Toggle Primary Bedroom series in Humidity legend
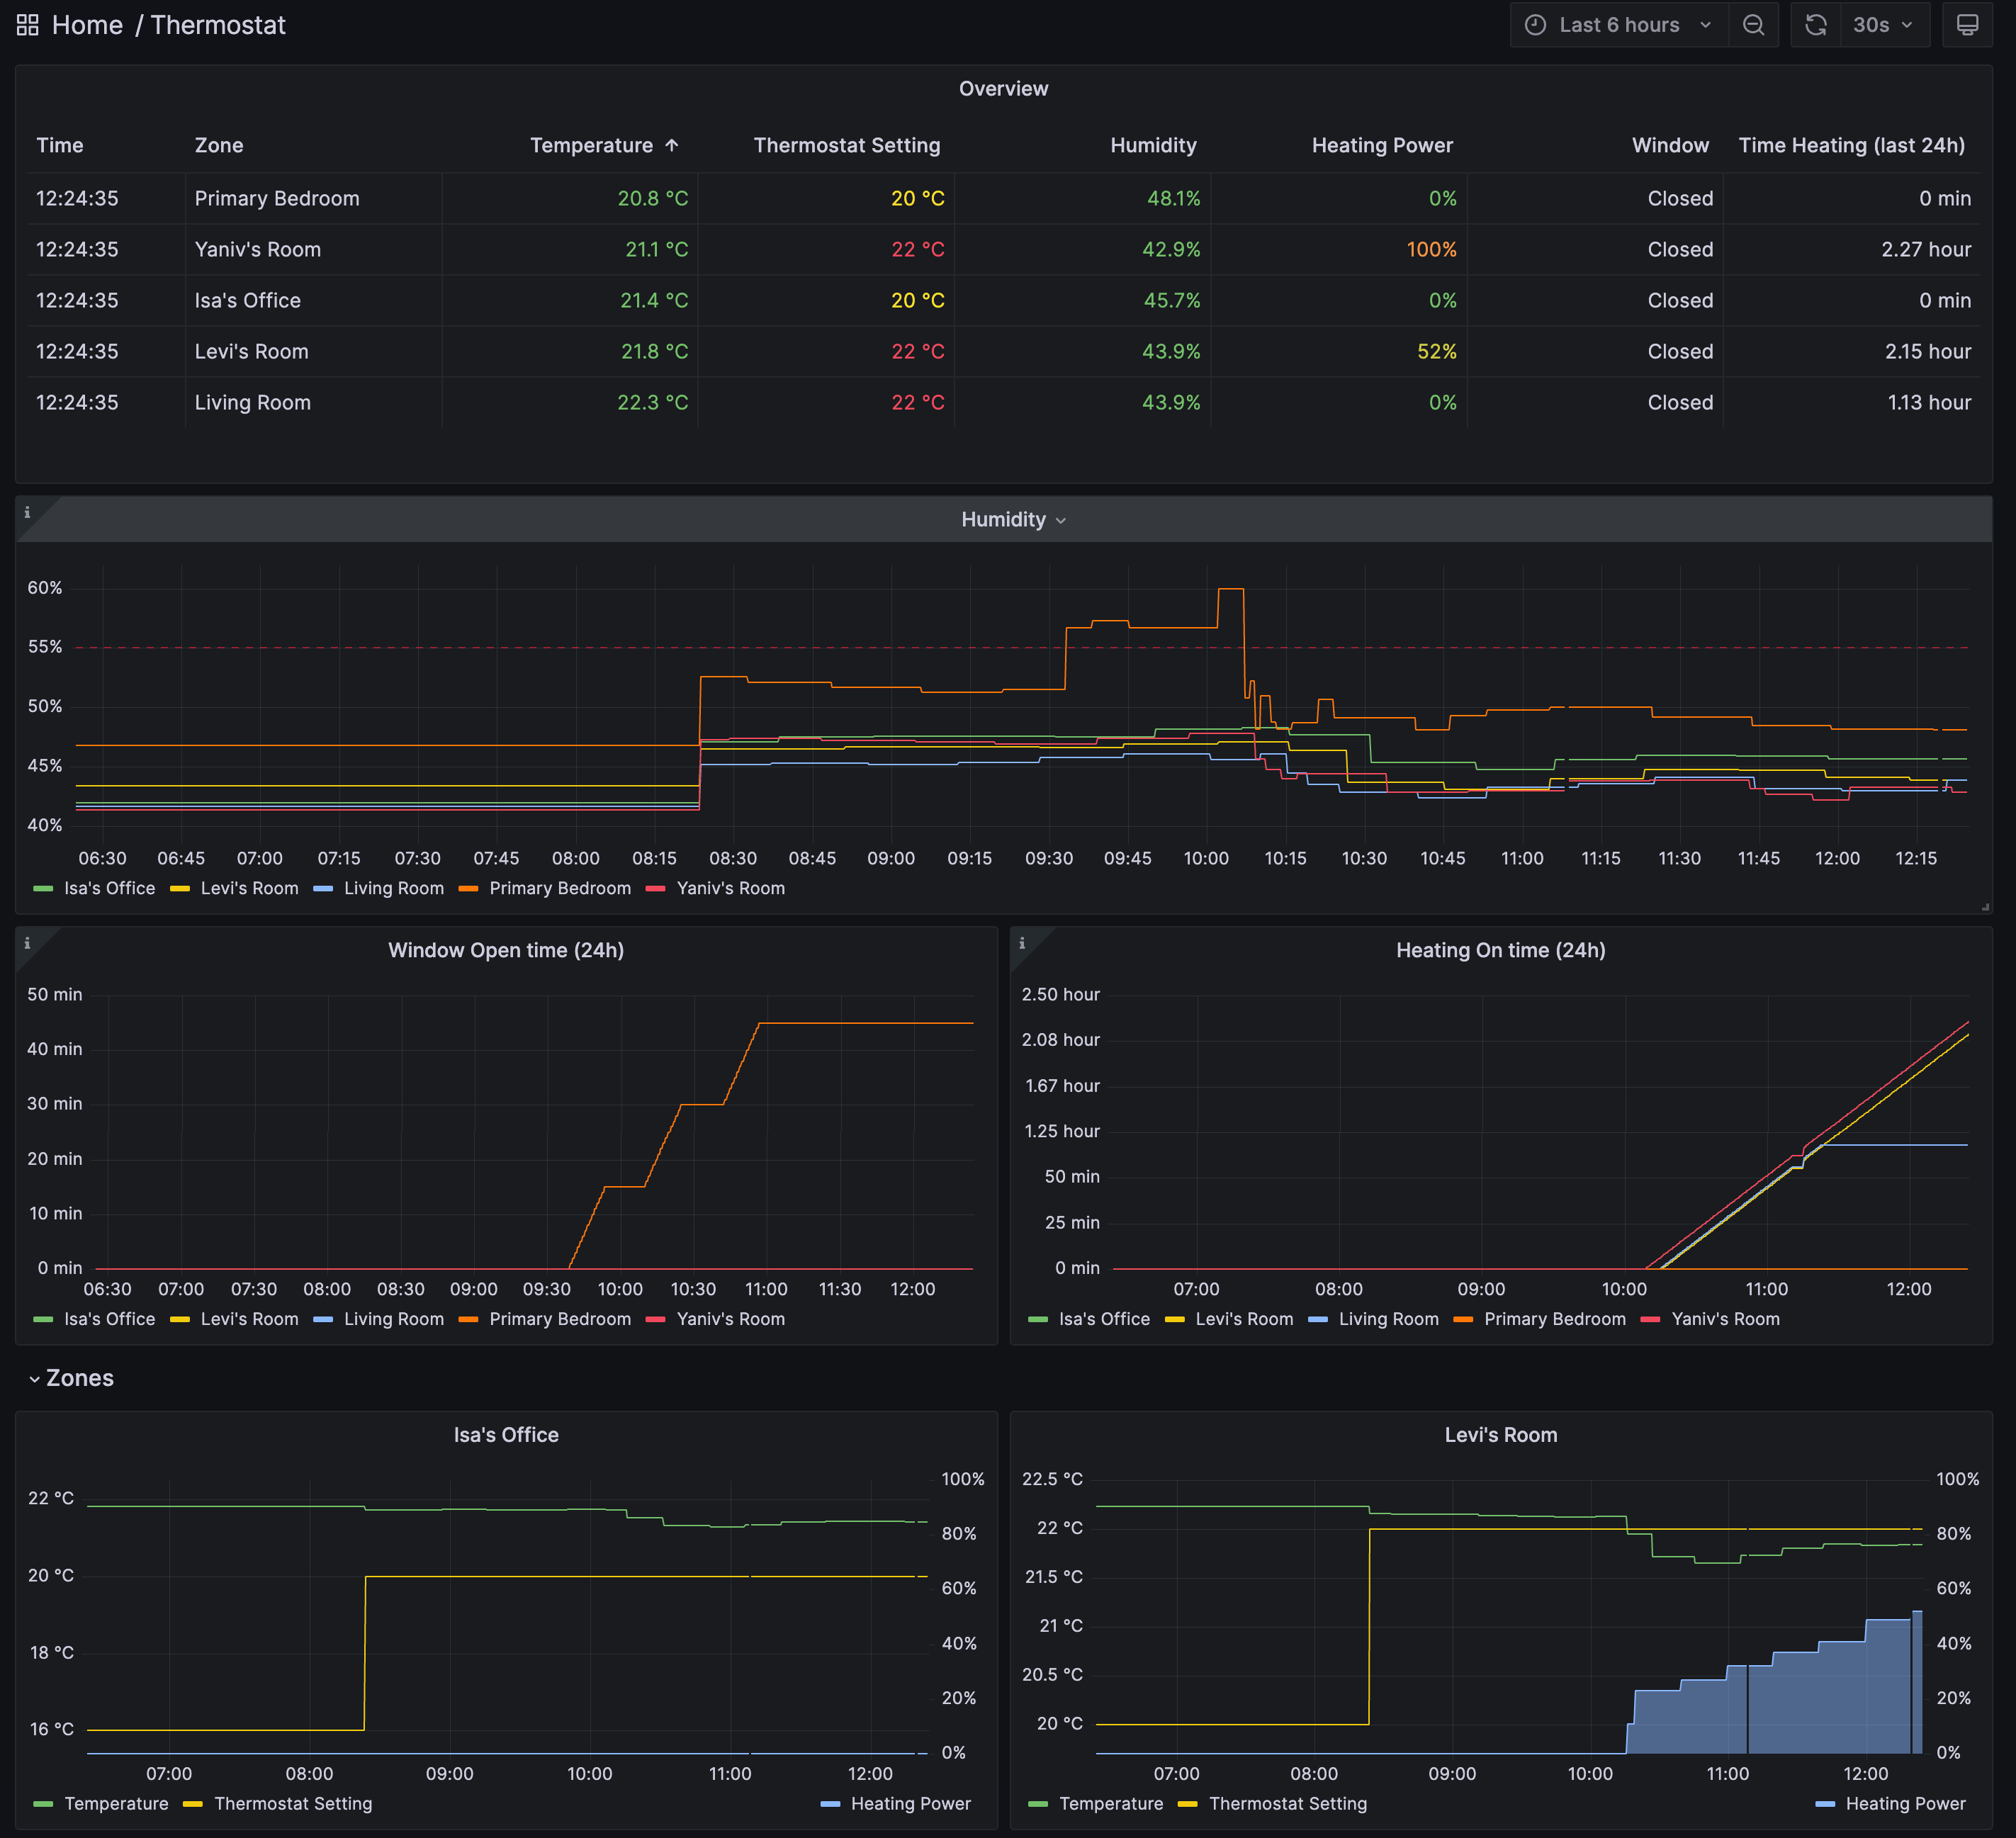 click(x=559, y=888)
